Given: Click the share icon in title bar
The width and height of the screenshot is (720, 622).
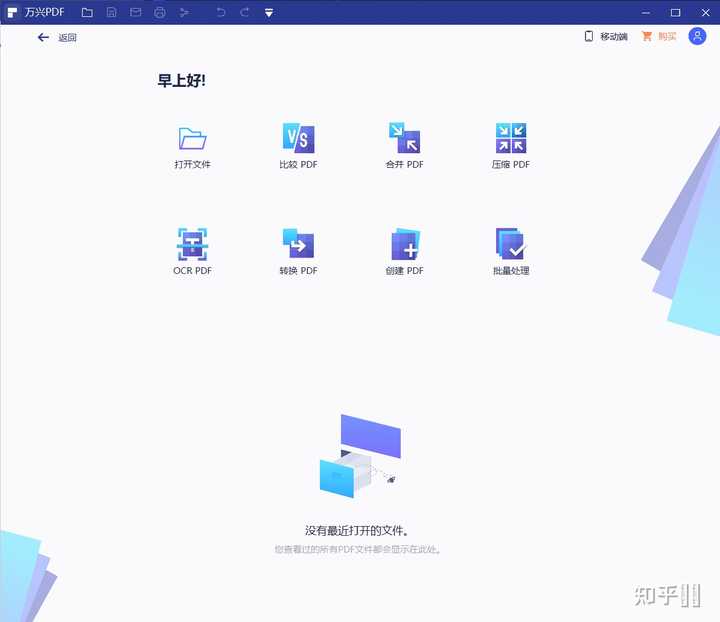Looking at the screenshot, I should point(184,12).
